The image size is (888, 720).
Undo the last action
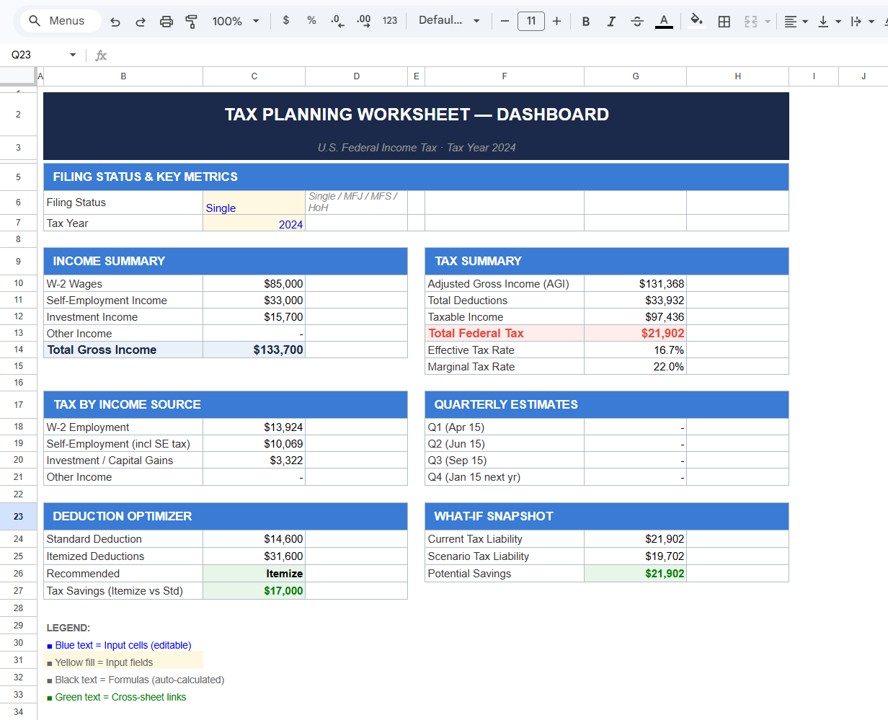pos(116,22)
